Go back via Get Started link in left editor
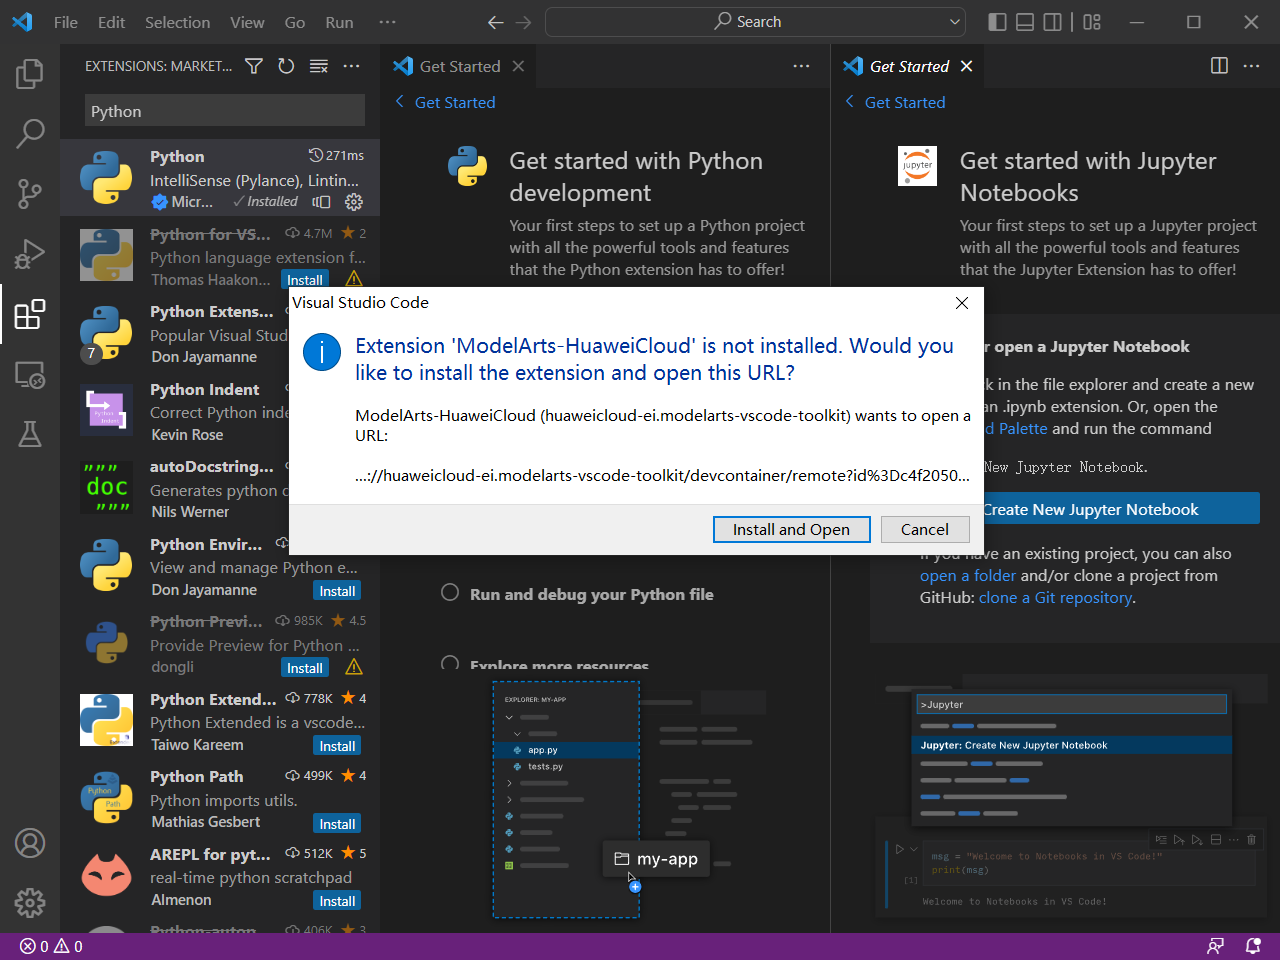1280x960 pixels. (445, 102)
